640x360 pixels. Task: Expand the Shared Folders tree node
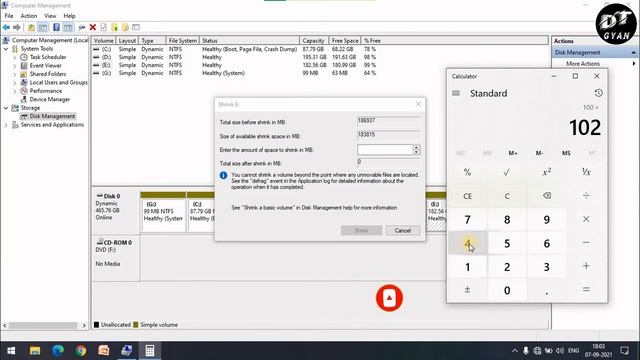(x=15, y=74)
